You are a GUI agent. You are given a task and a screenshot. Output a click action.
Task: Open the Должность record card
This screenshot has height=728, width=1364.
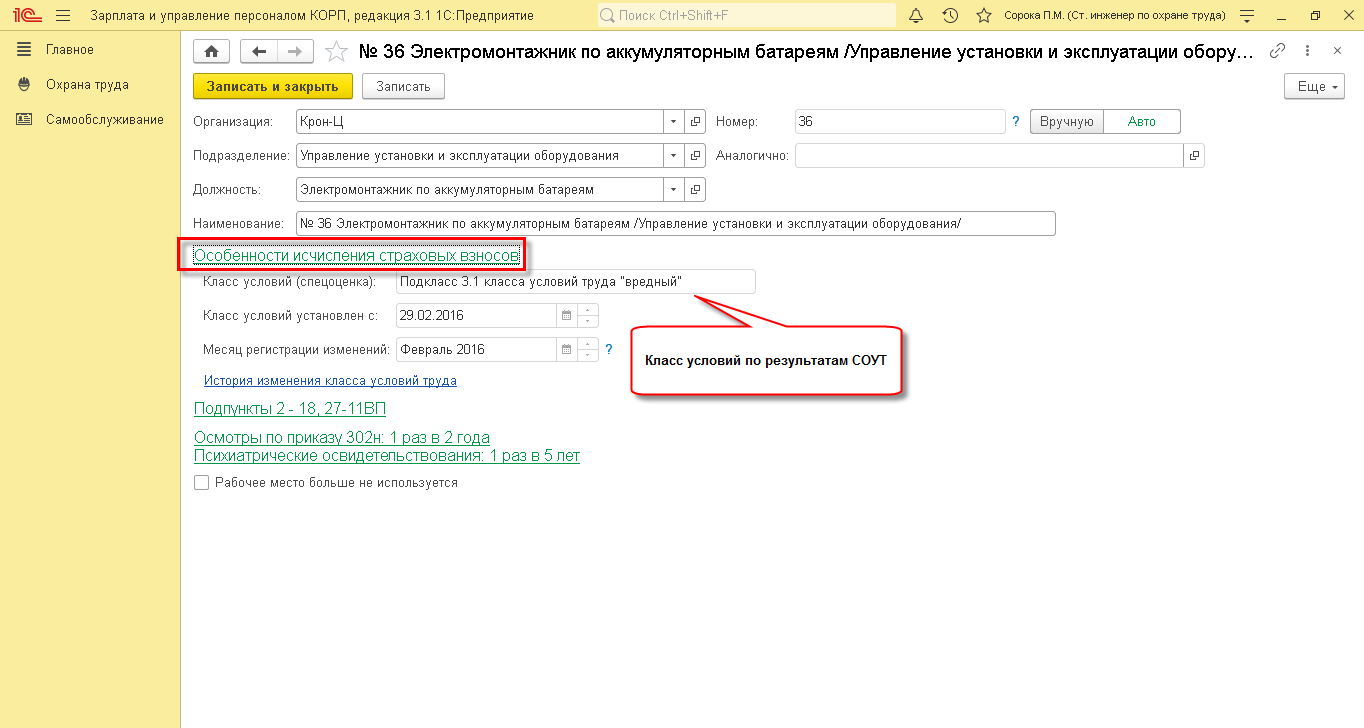697,189
